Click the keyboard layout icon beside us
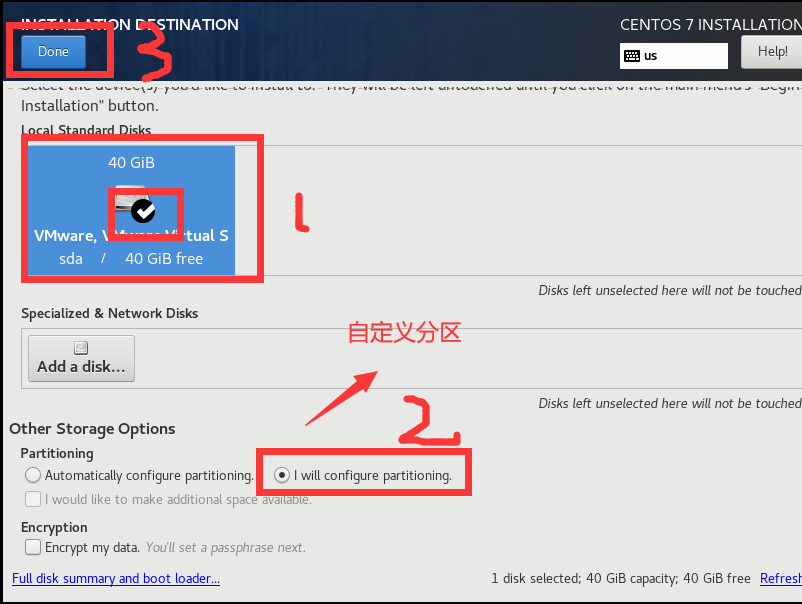The image size is (802, 604). [632, 56]
